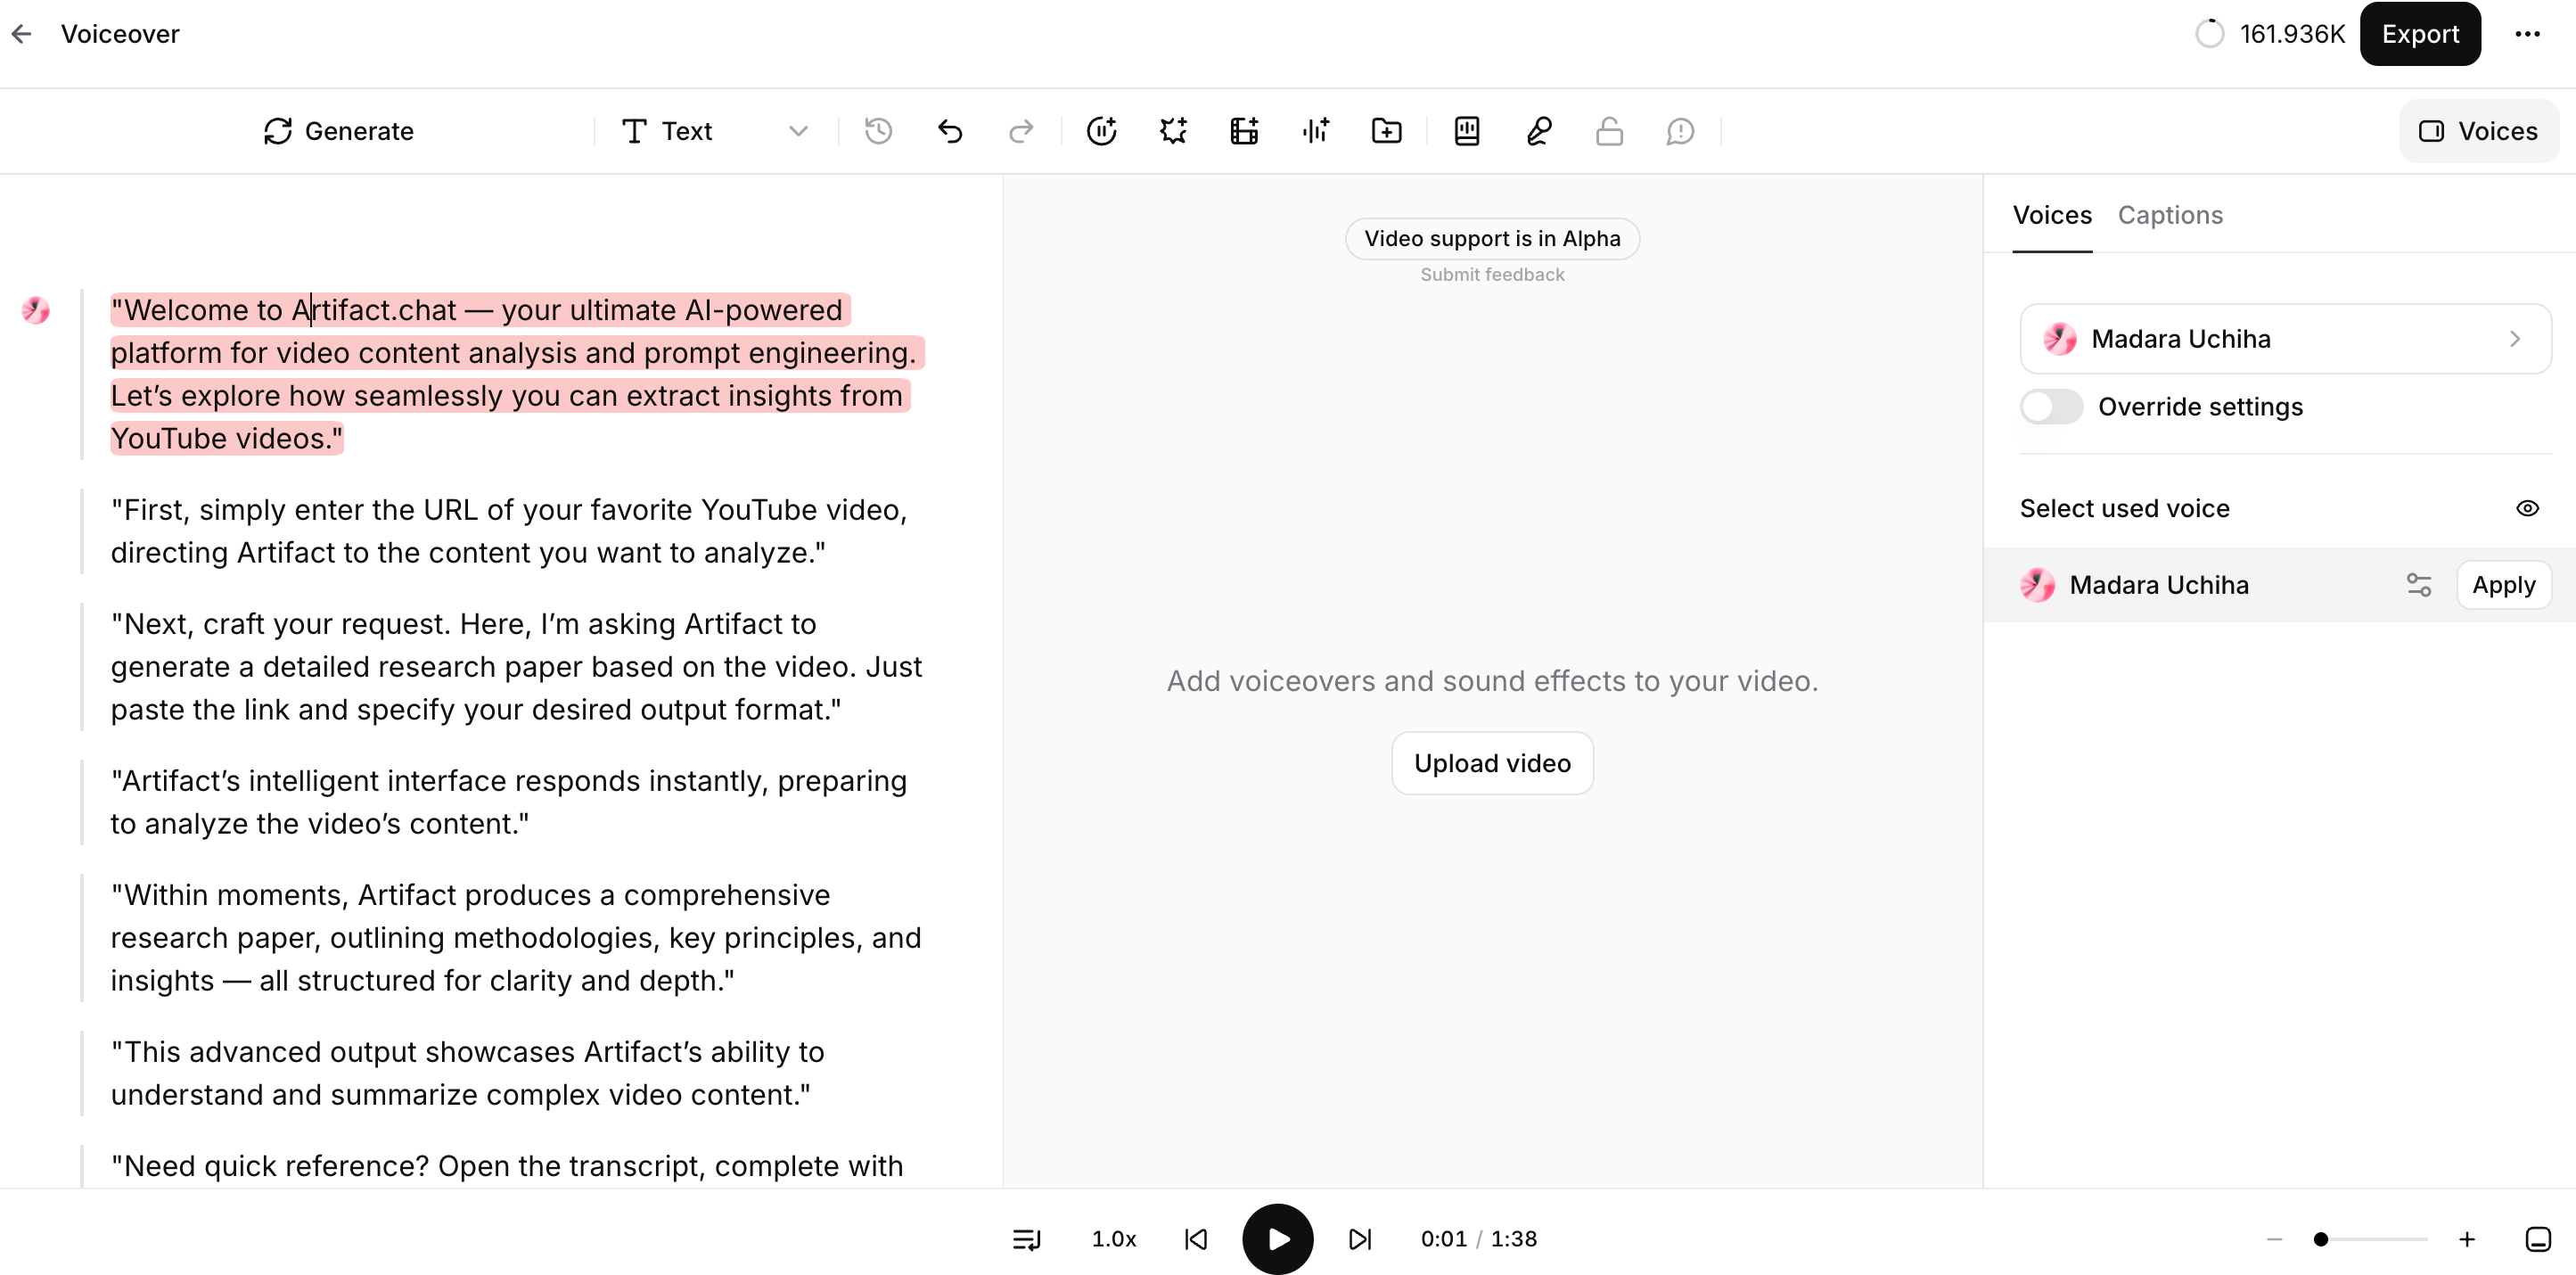
Task: Click the version history clock icon
Action: point(878,131)
